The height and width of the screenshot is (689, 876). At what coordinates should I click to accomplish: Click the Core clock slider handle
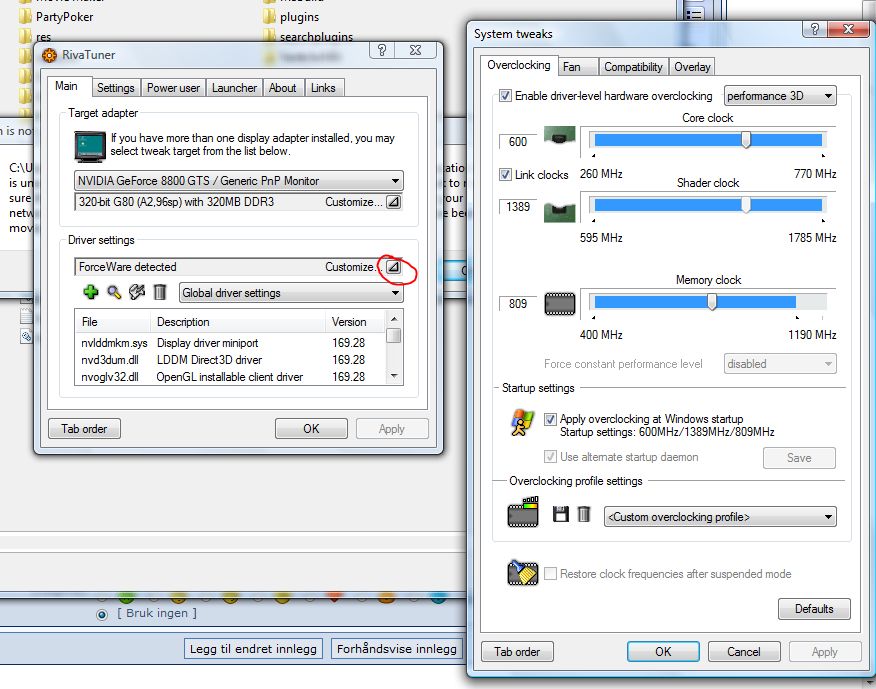[x=746, y=140]
